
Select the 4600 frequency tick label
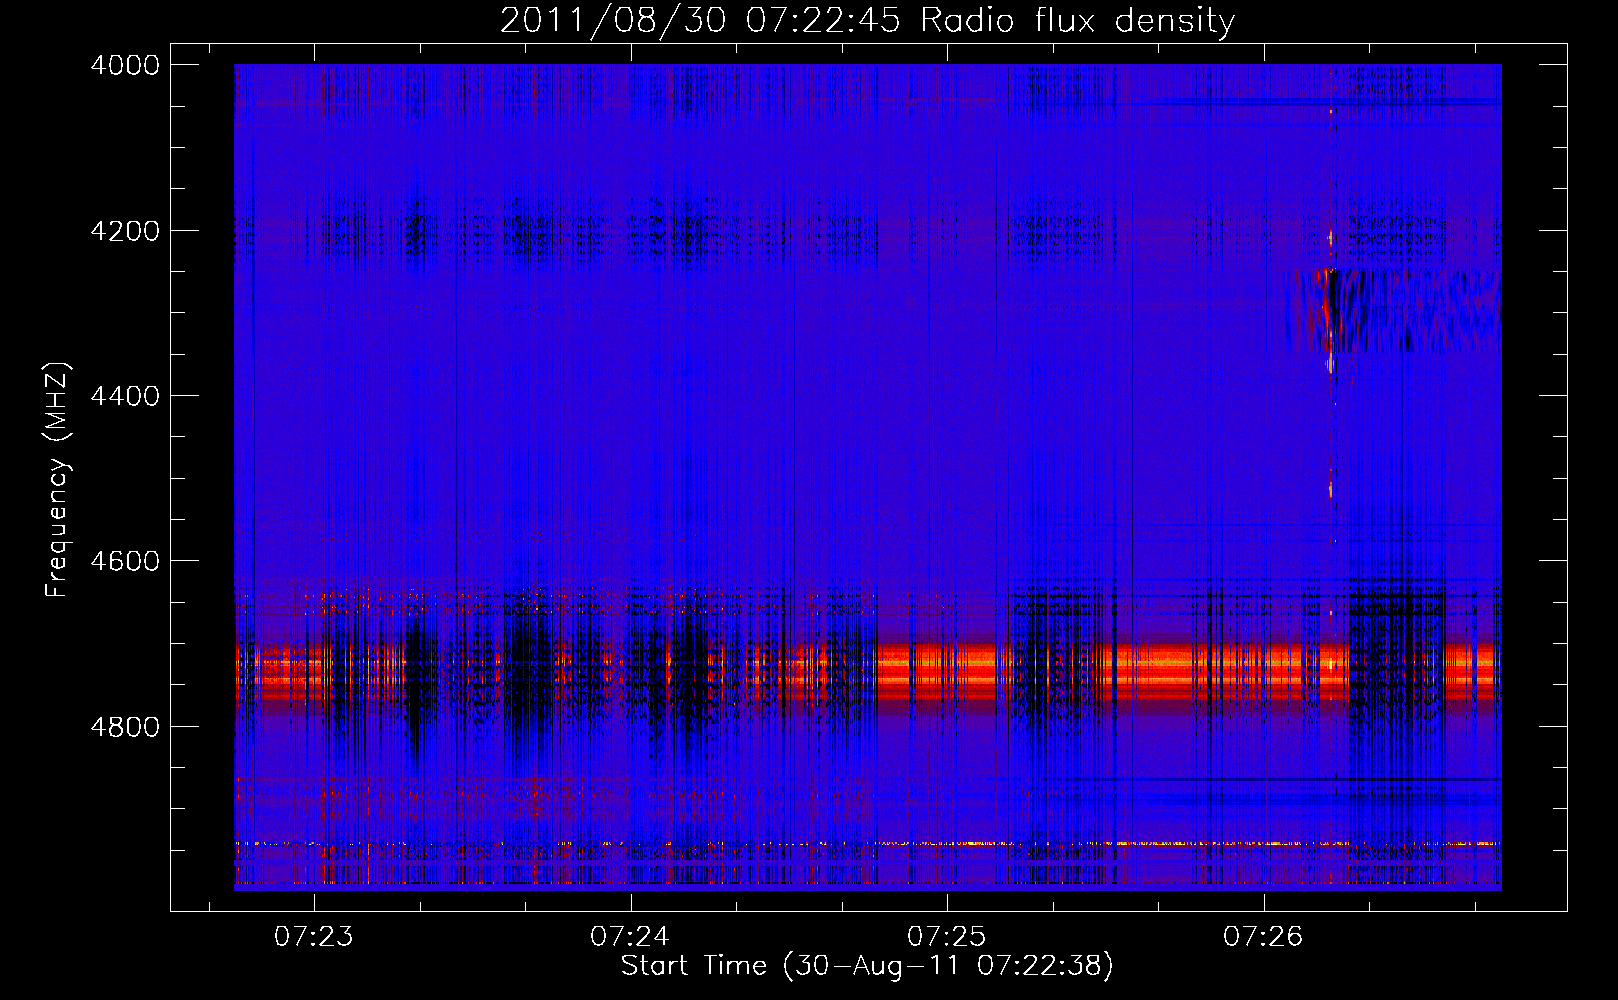(125, 561)
